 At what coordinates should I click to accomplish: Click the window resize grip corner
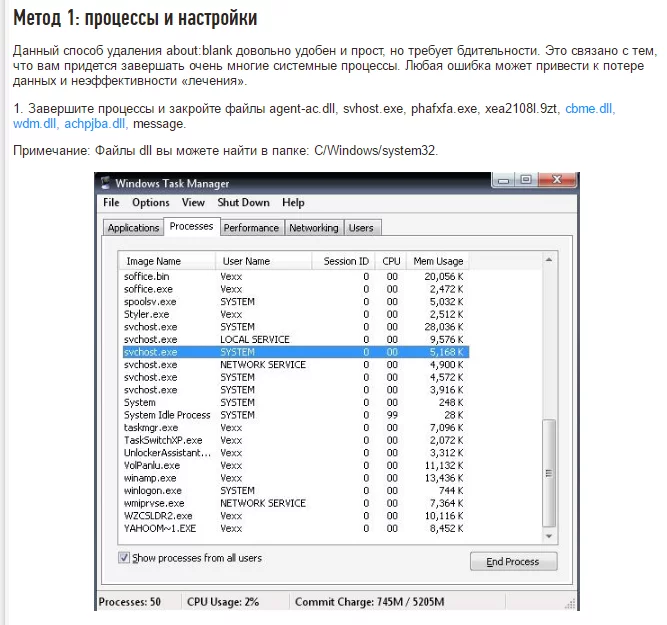click(x=570, y=603)
